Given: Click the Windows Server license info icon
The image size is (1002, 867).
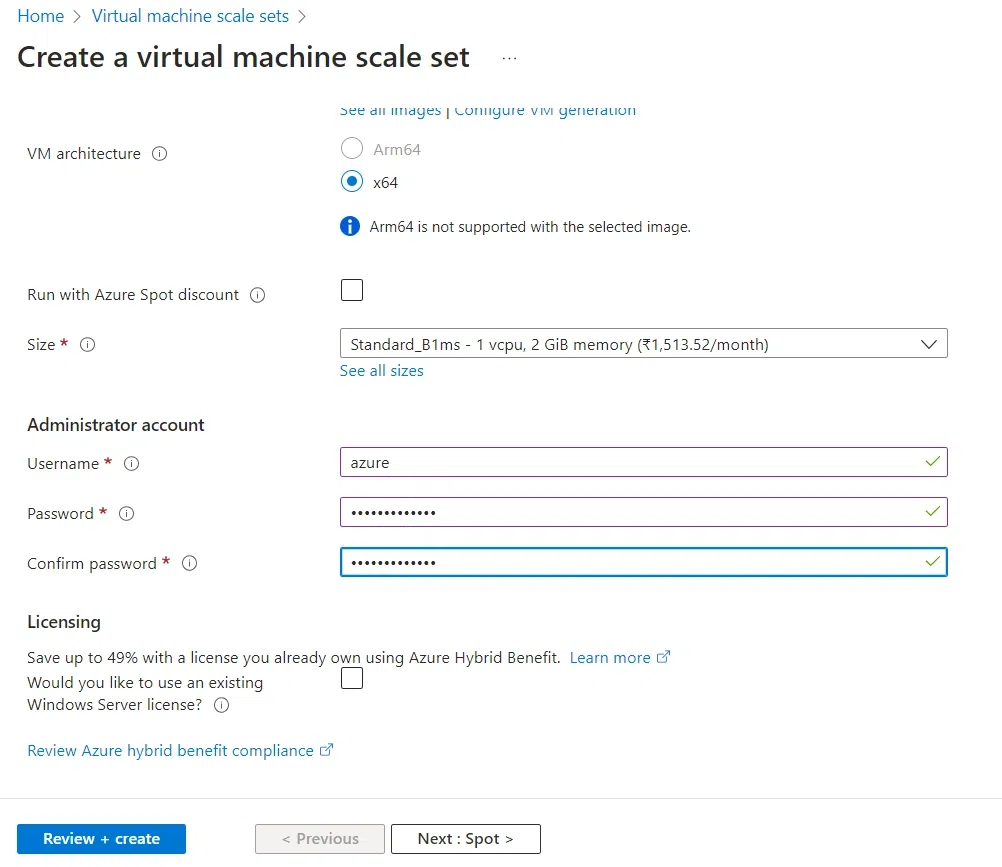Looking at the screenshot, I should coord(222,705).
